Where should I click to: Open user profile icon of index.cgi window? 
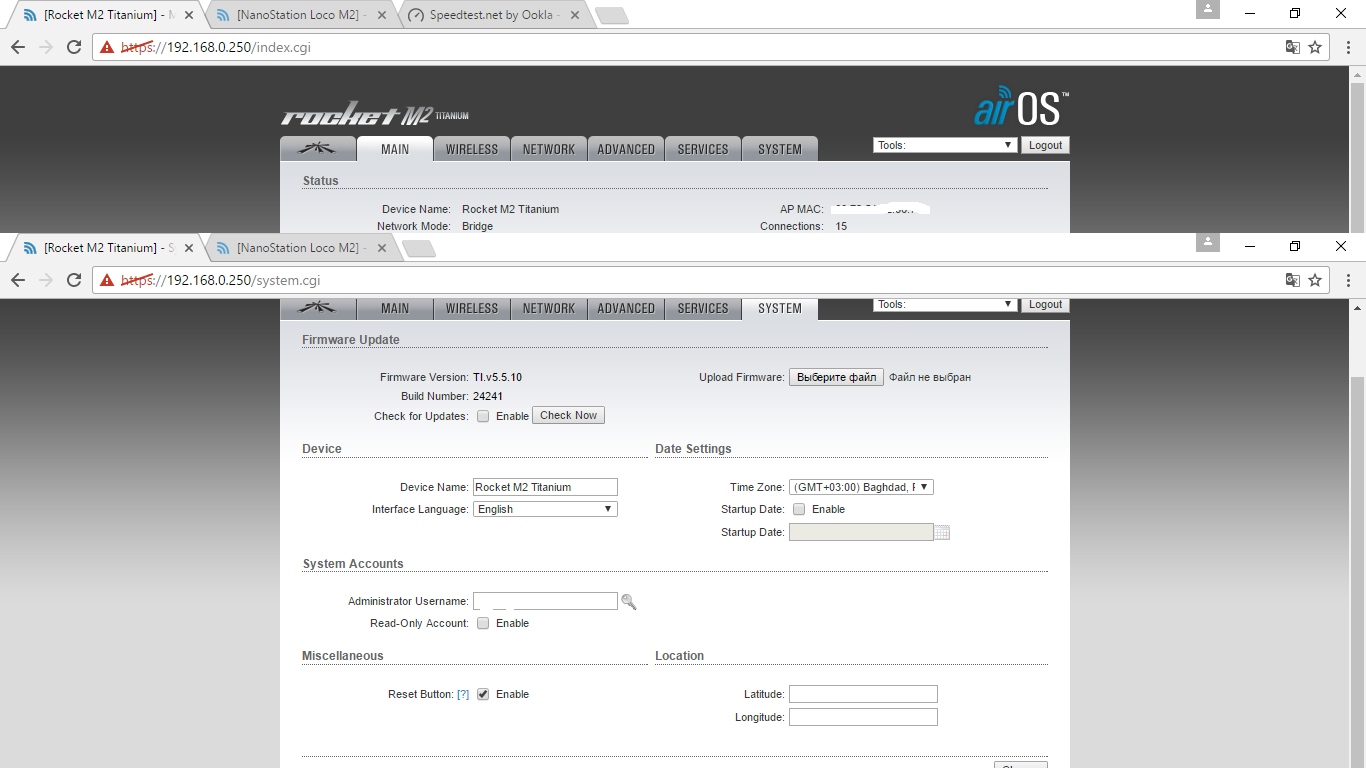click(x=1210, y=9)
